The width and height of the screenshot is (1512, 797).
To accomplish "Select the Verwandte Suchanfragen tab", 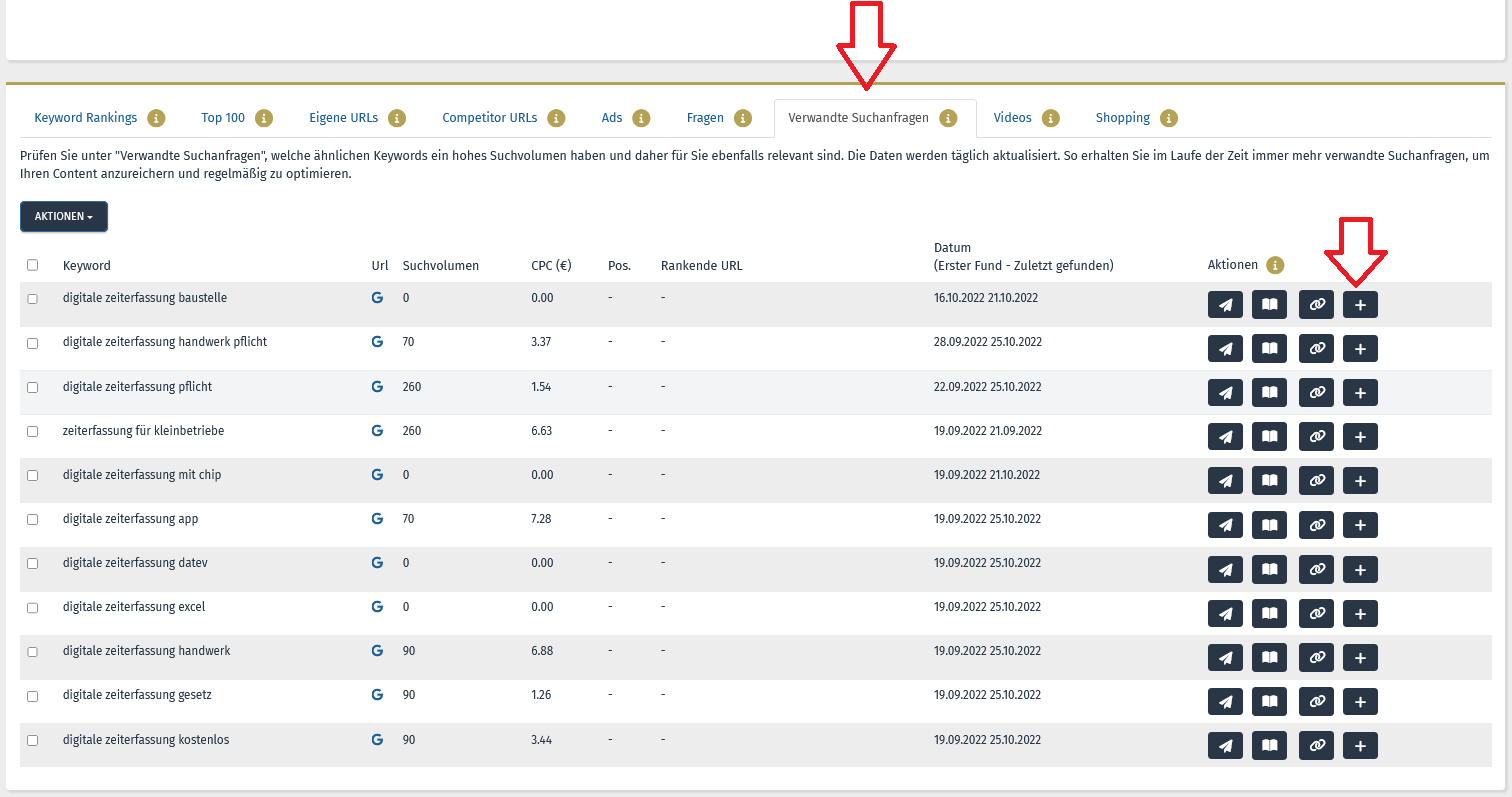I will 858,118.
